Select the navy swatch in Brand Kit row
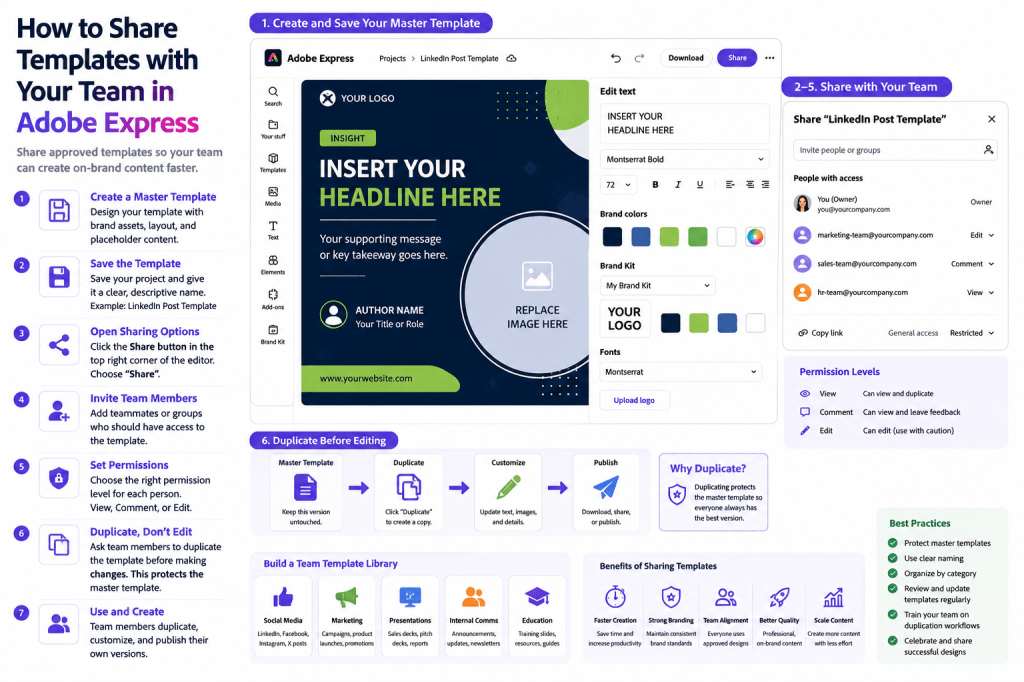1024x682 pixels. coord(670,323)
